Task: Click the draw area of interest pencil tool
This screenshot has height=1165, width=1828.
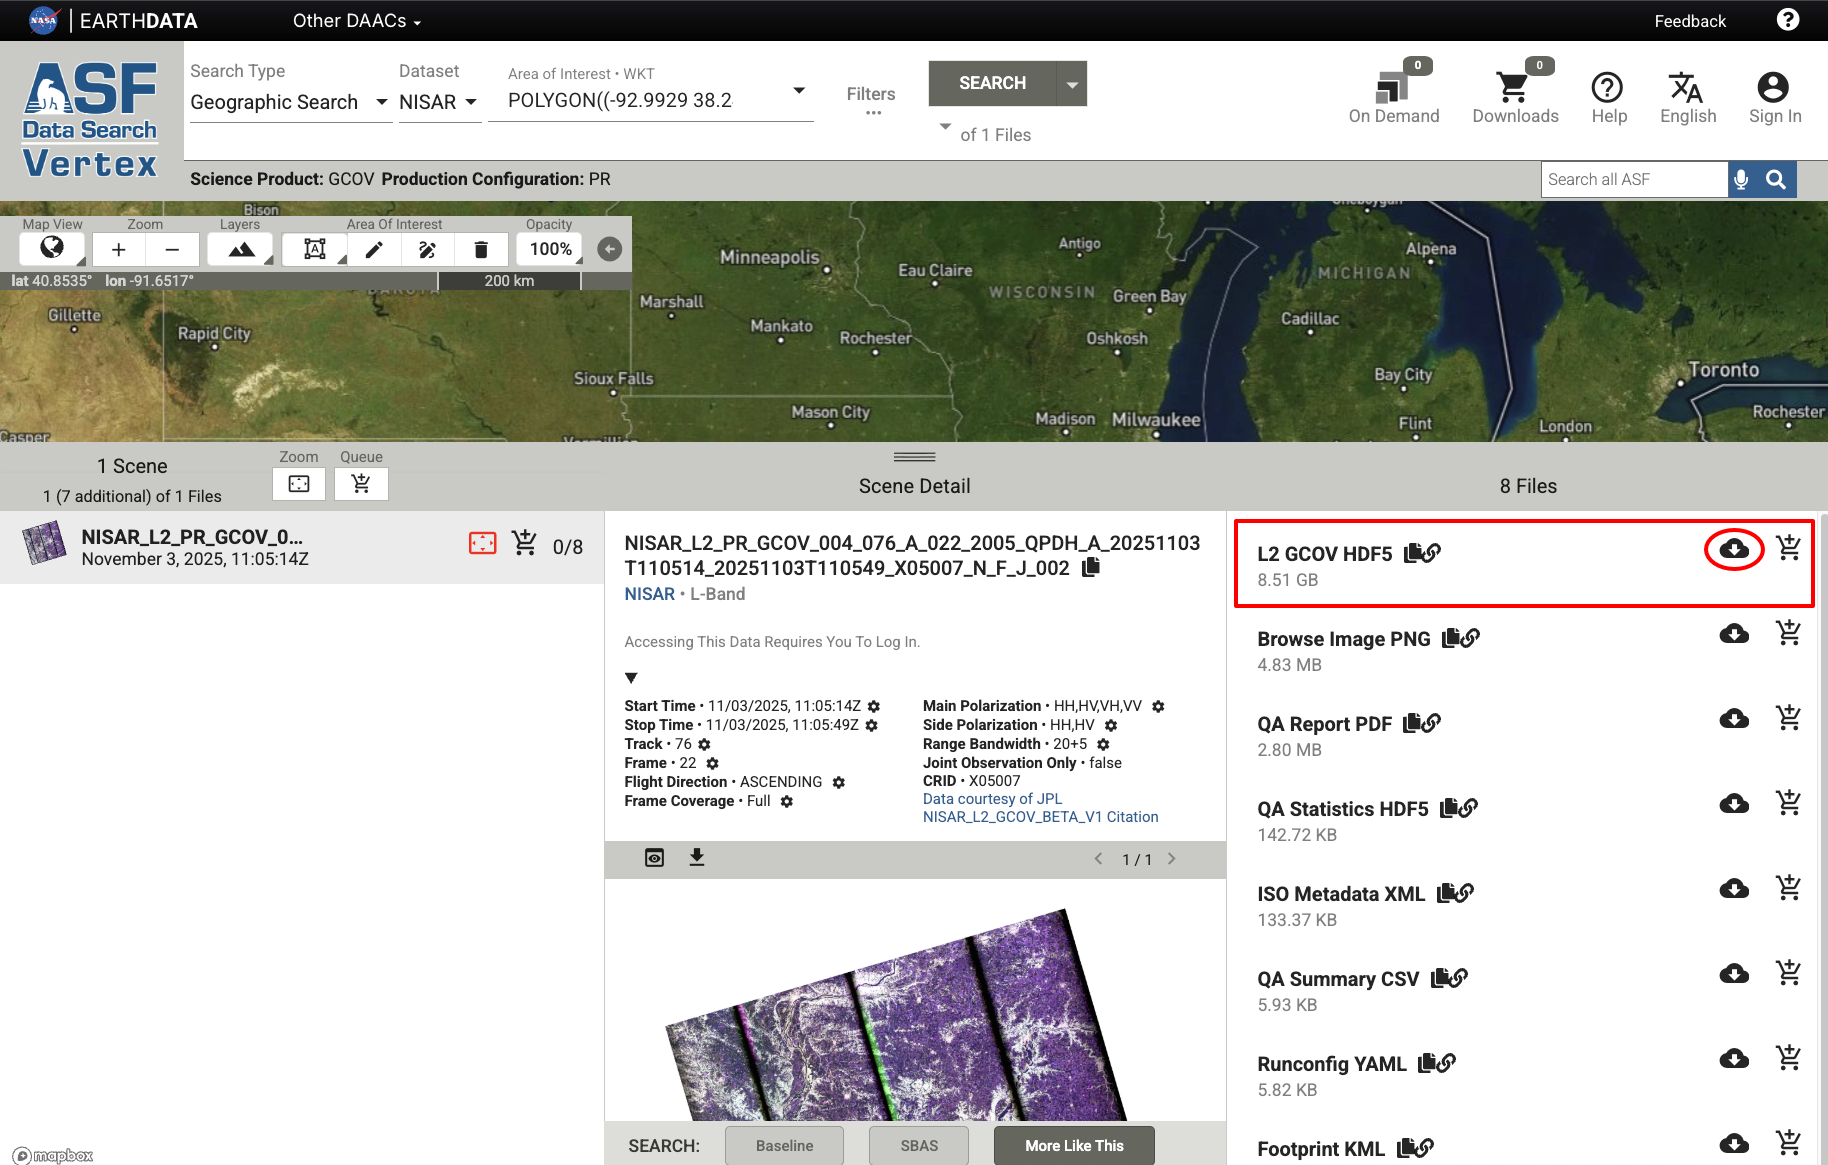Action: coord(374,249)
